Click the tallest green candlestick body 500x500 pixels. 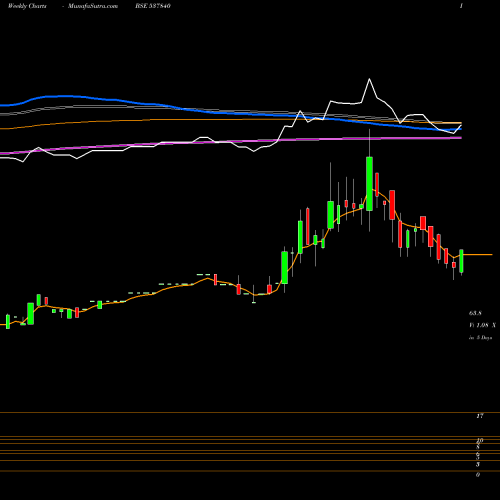pos(369,184)
